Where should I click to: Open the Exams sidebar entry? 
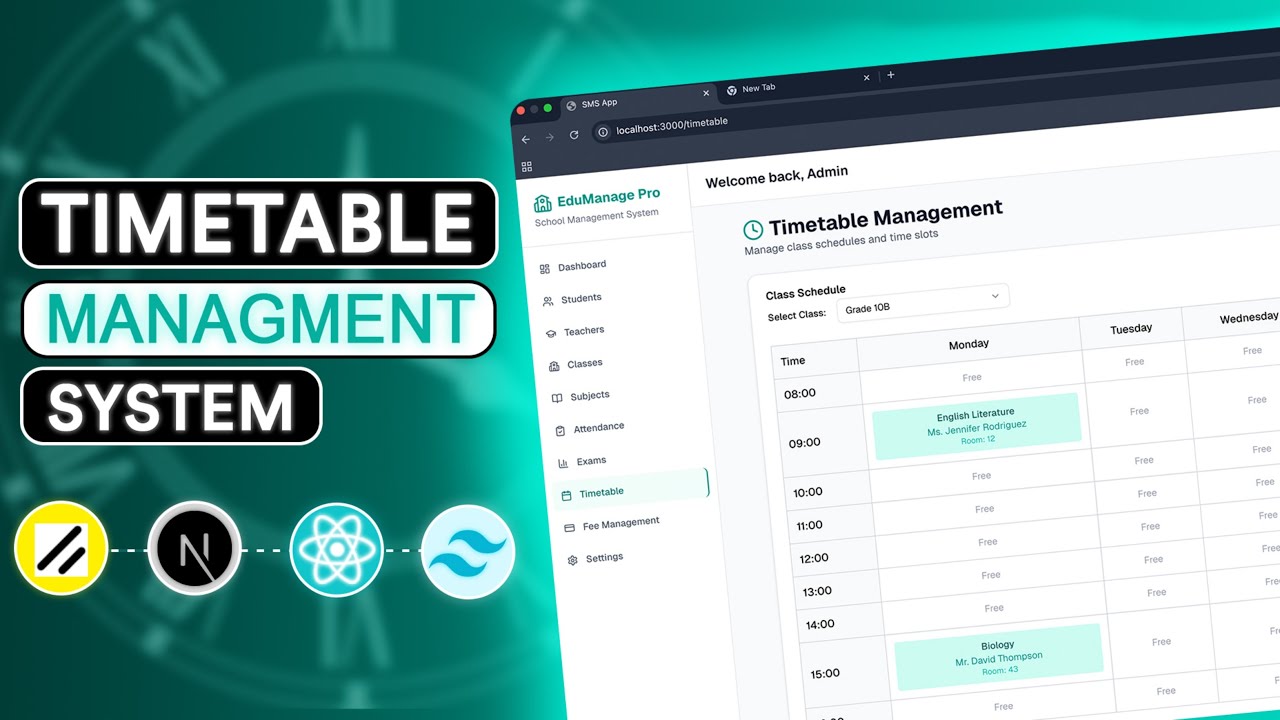(x=583, y=461)
